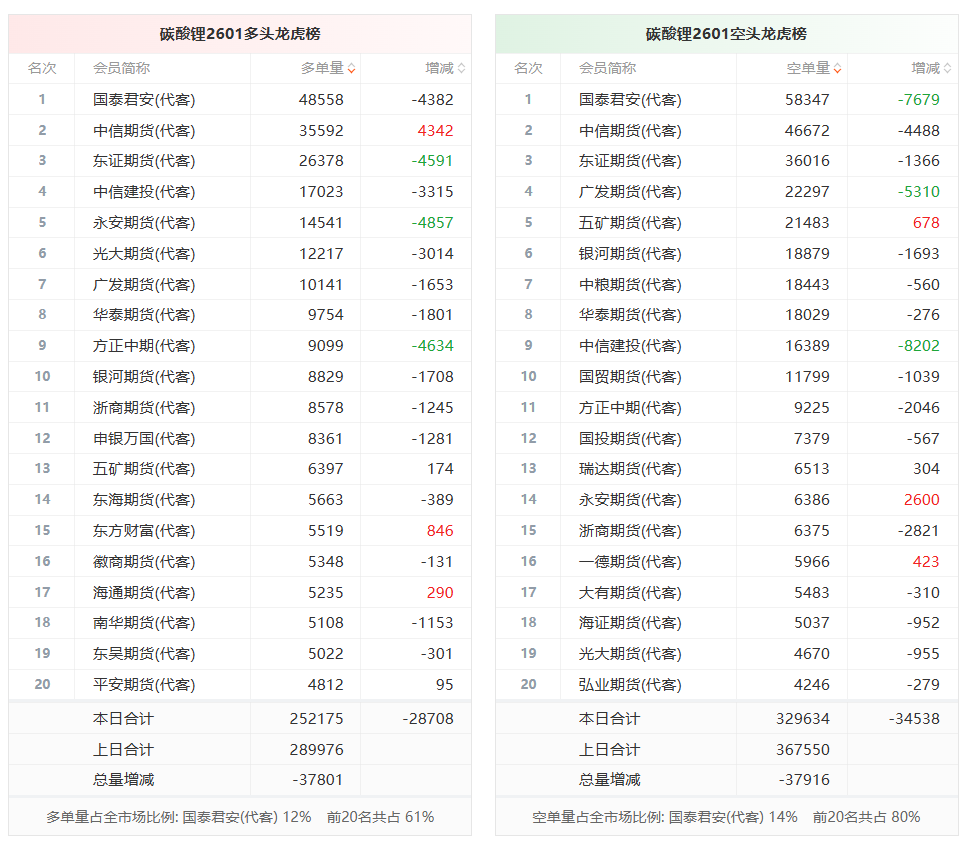Click green change value -4857
The height and width of the screenshot is (846, 973).
(x=433, y=222)
